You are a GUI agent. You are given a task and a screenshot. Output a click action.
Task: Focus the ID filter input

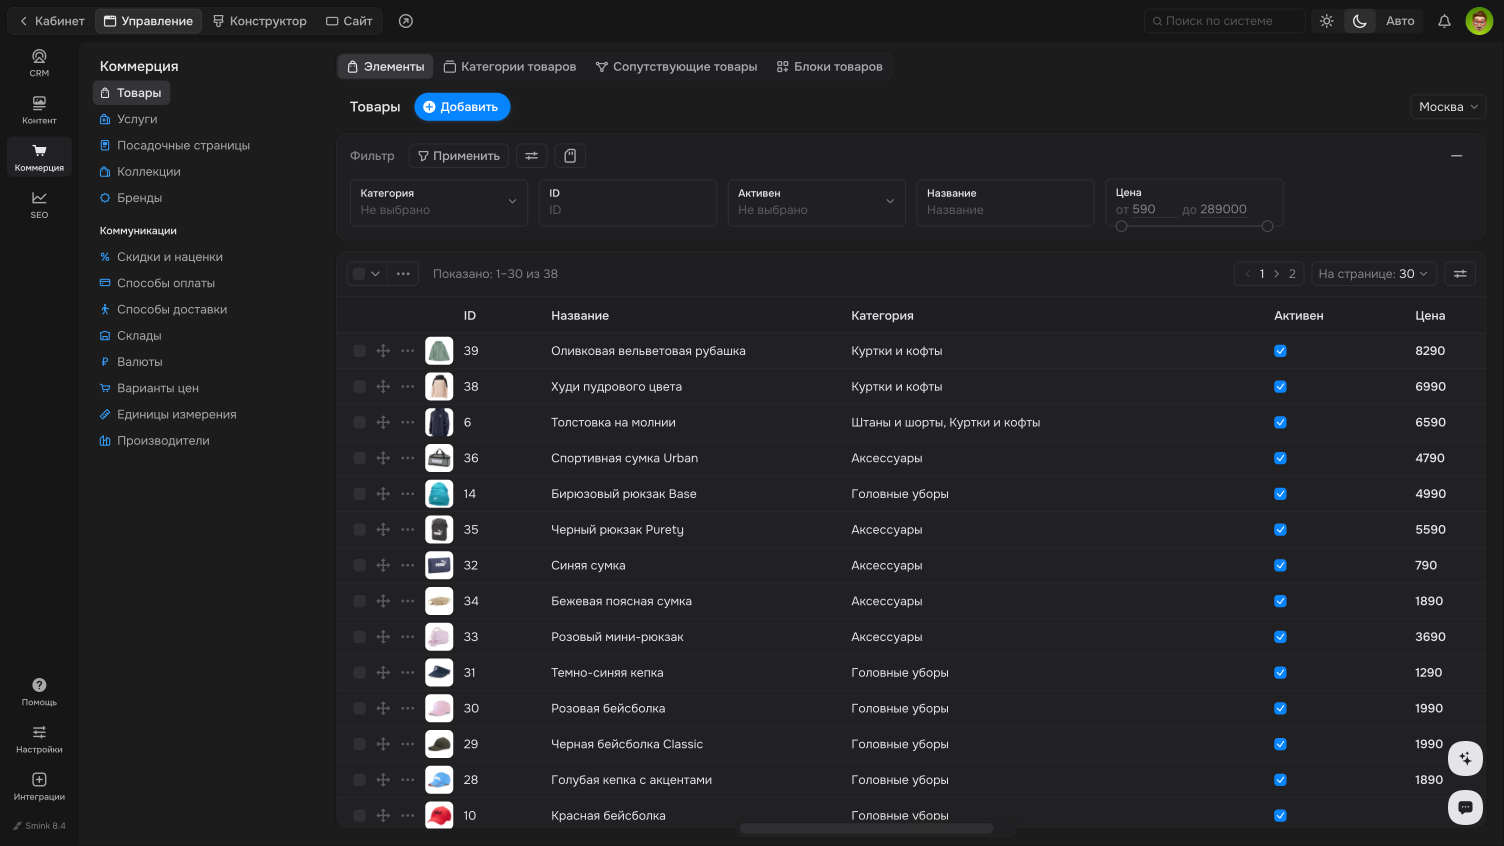click(x=627, y=202)
